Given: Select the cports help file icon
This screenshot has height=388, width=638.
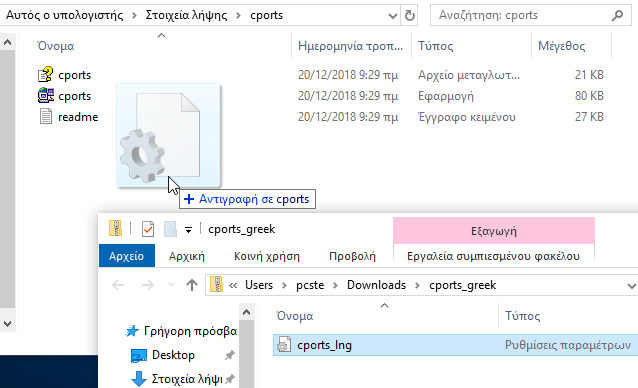Looking at the screenshot, I should click(x=46, y=75).
